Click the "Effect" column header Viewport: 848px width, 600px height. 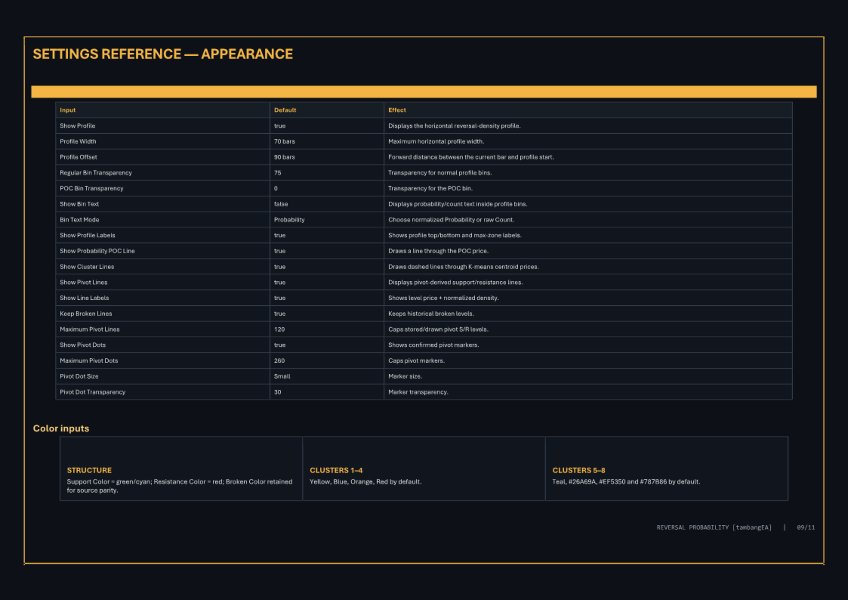tap(397, 110)
